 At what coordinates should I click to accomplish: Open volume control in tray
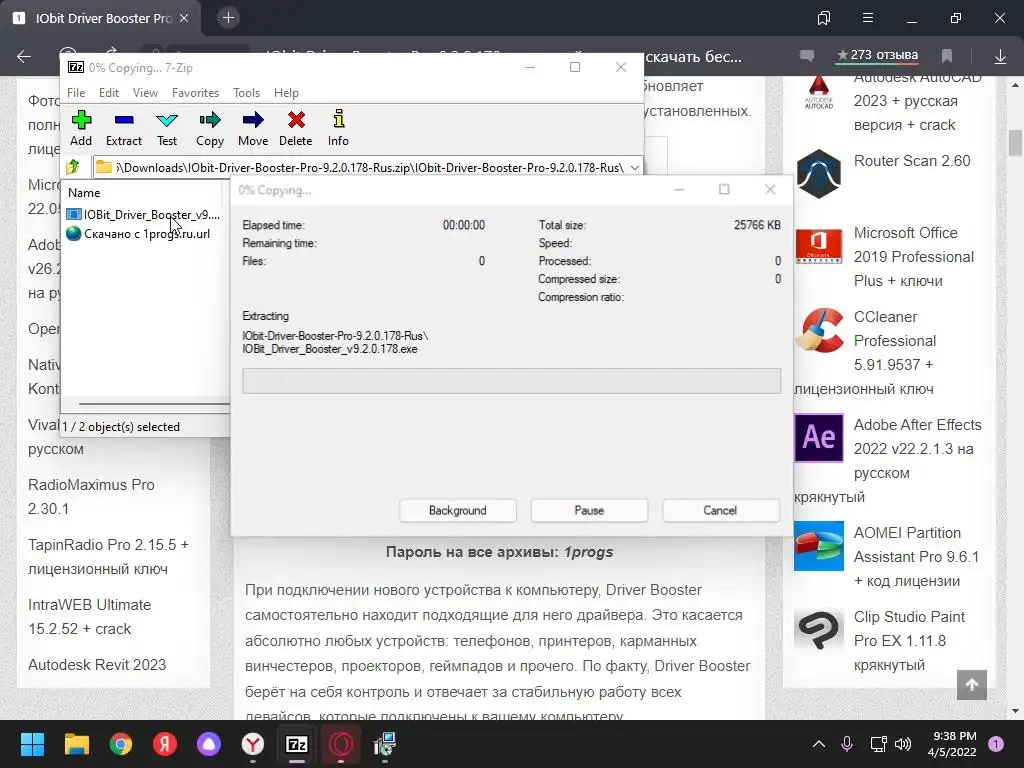pyautogui.click(x=903, y=744)
